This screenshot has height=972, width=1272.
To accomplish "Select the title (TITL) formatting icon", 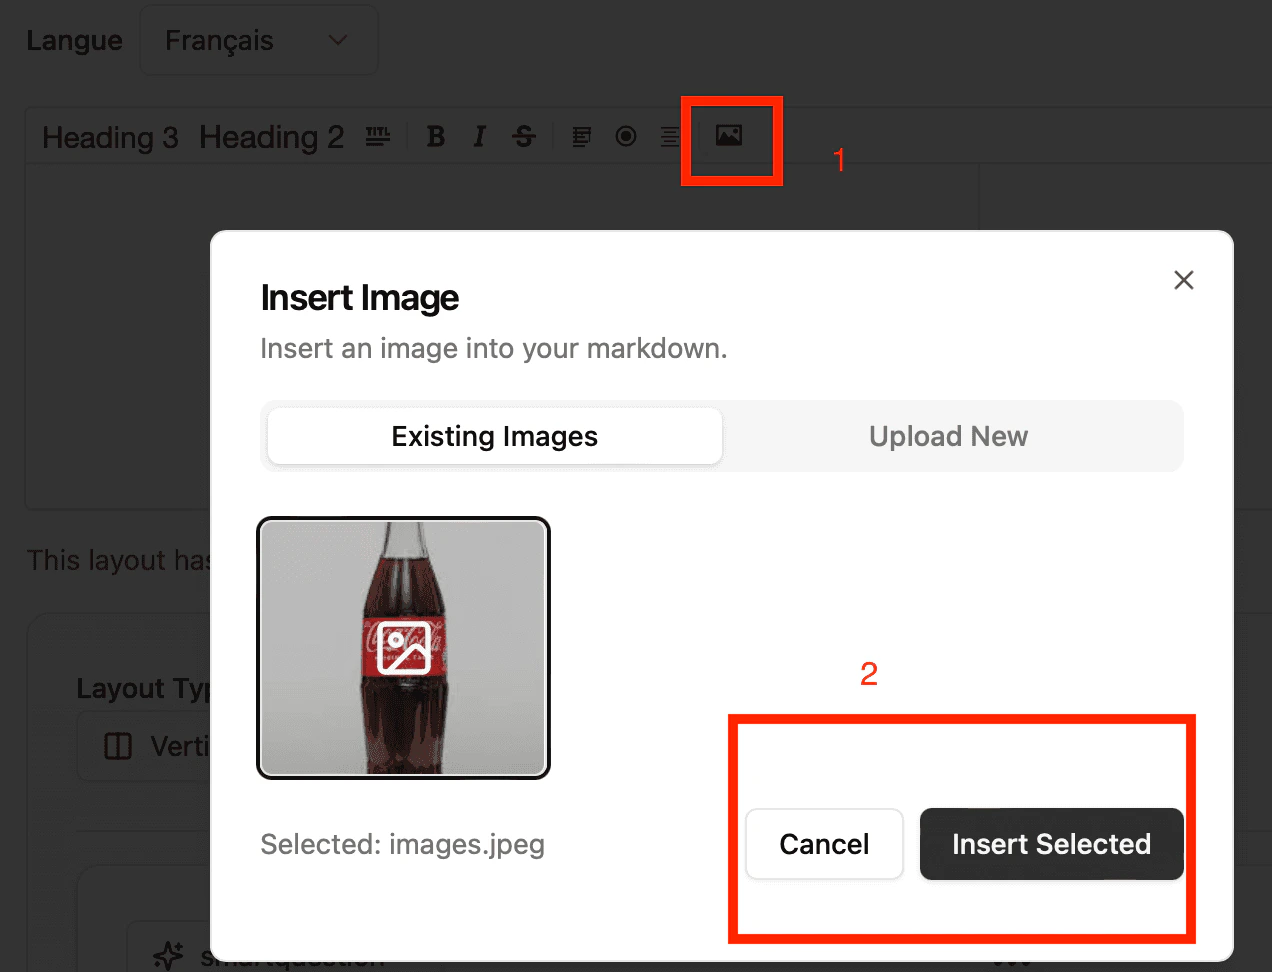I will (377, 137).
